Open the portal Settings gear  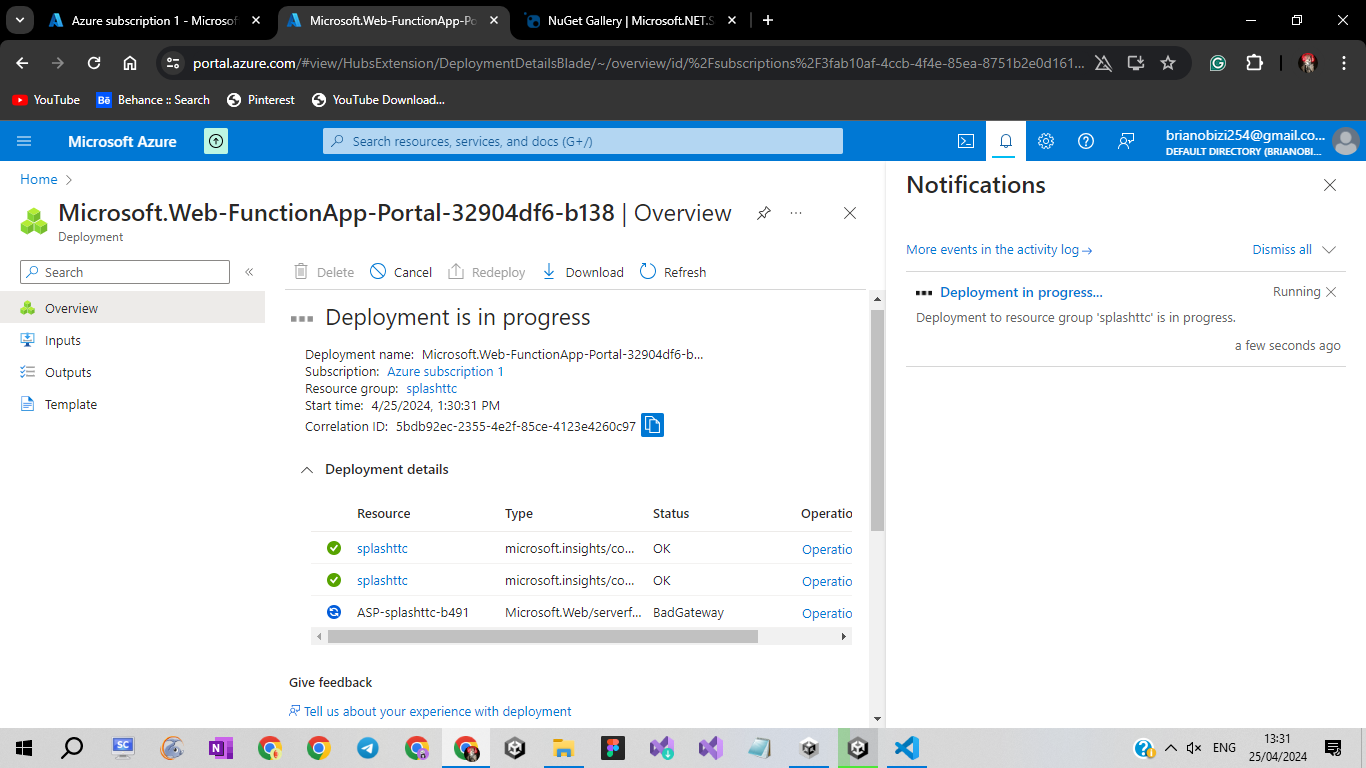click(1046, 141)
